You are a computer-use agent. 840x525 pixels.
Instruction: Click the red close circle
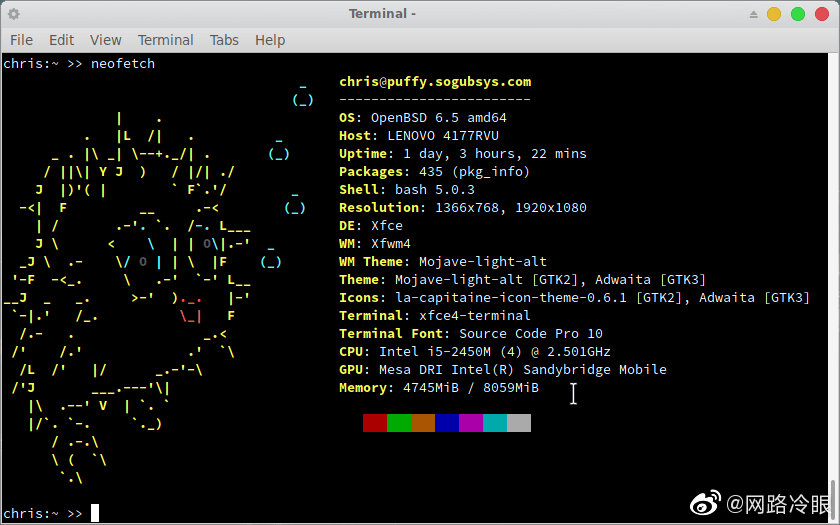(821, 14)
